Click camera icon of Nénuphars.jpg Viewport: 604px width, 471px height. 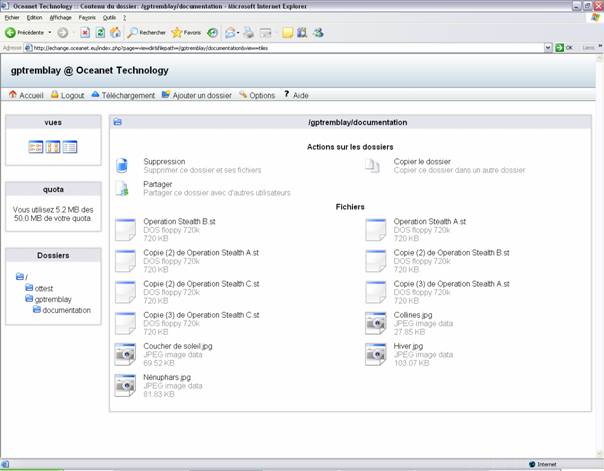pyautogui.click(x=125, y=386)
